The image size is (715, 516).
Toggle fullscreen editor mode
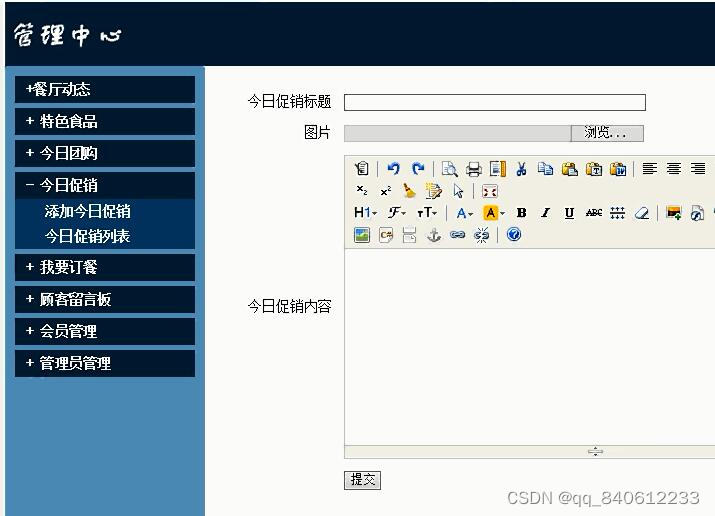(489, 191)
